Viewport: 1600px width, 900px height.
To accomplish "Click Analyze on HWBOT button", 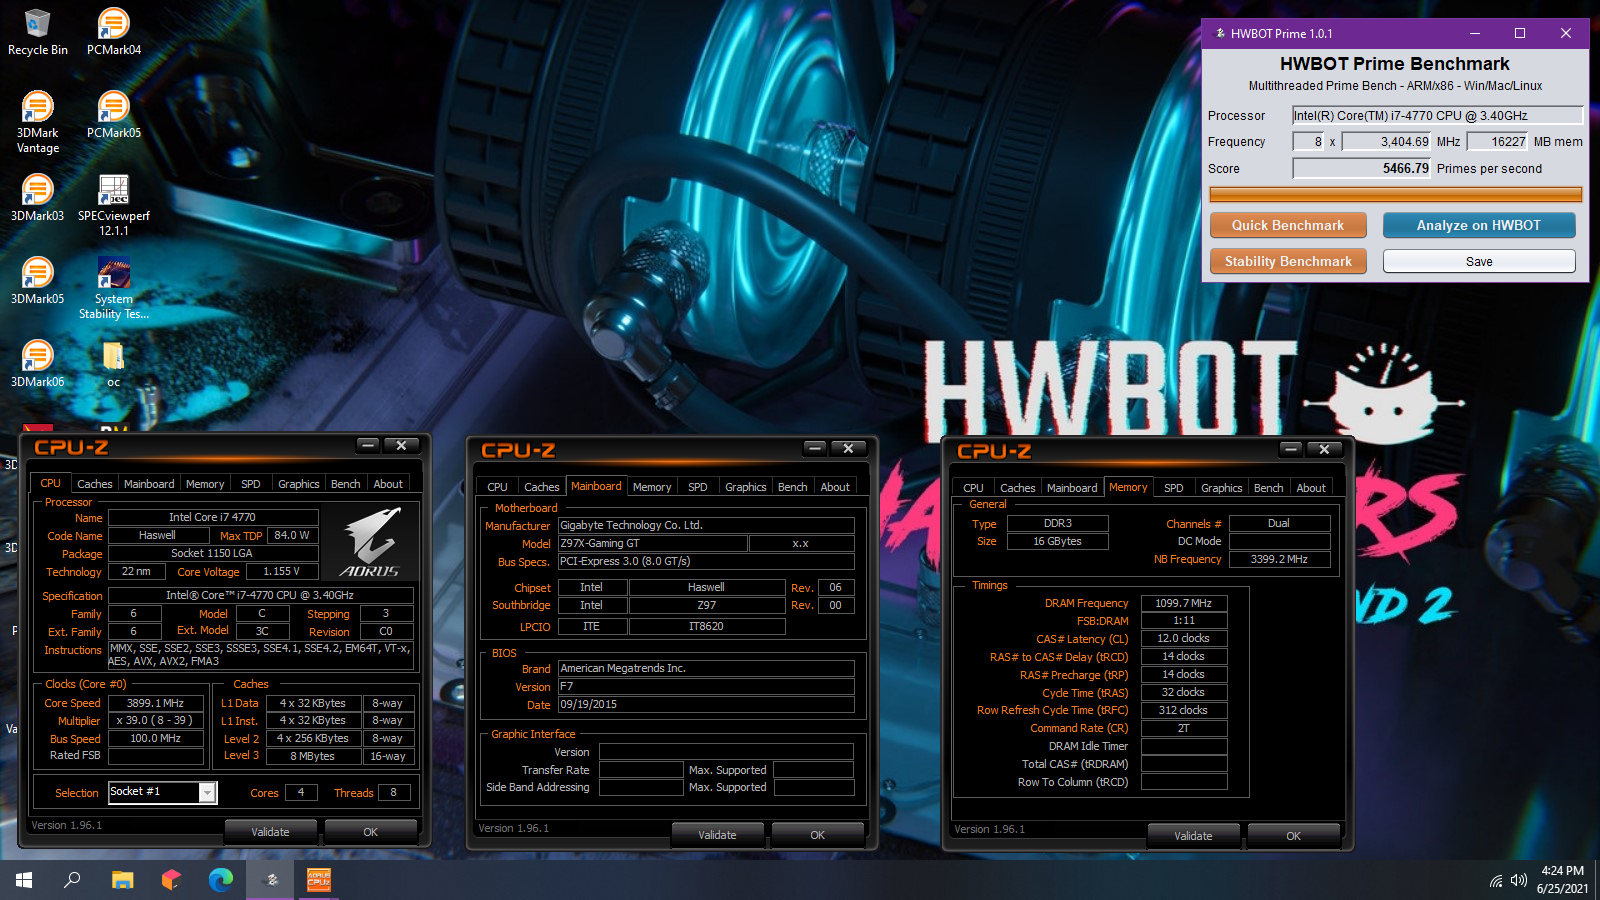I will click(1479, 225).
